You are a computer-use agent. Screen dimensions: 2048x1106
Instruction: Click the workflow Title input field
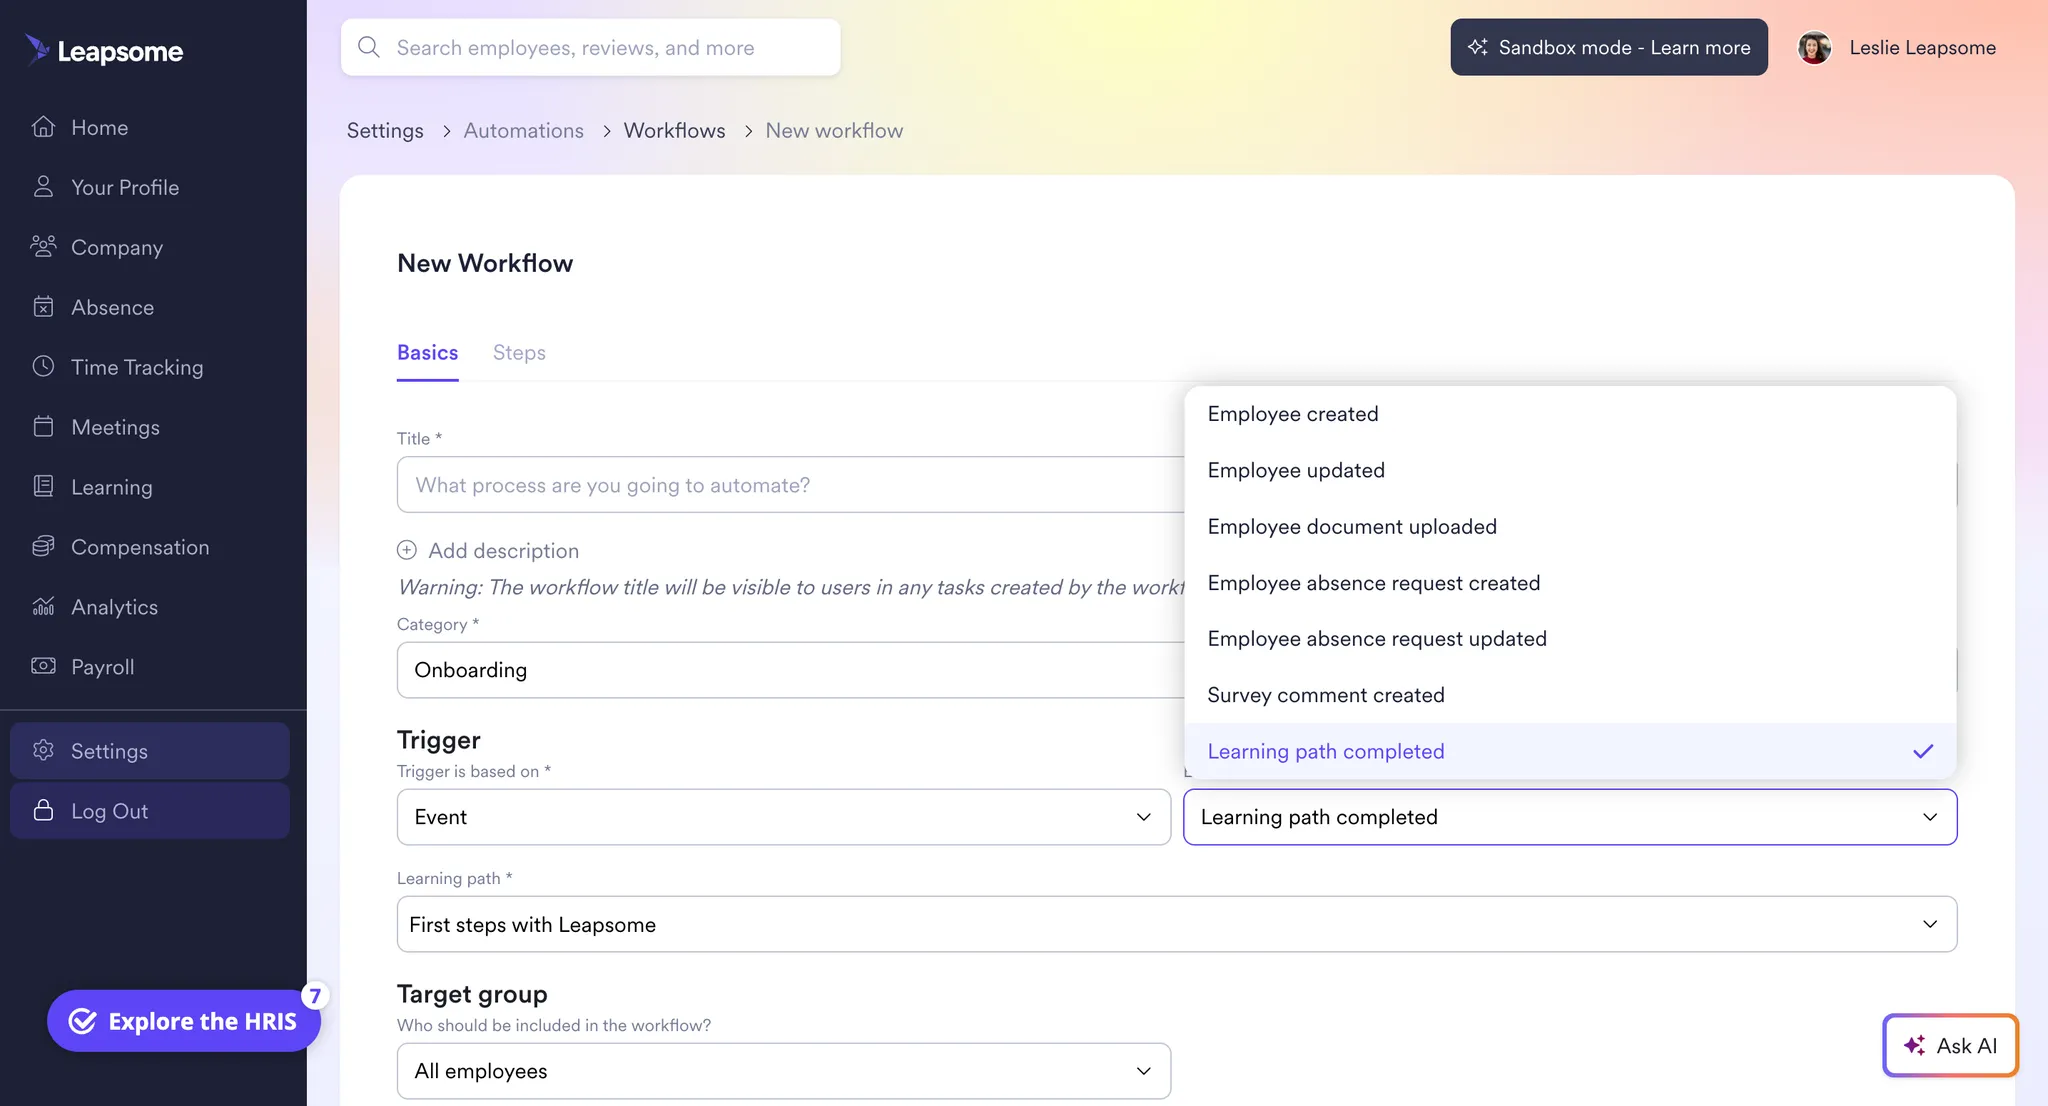pyautogui.click(x=790, y=485)
